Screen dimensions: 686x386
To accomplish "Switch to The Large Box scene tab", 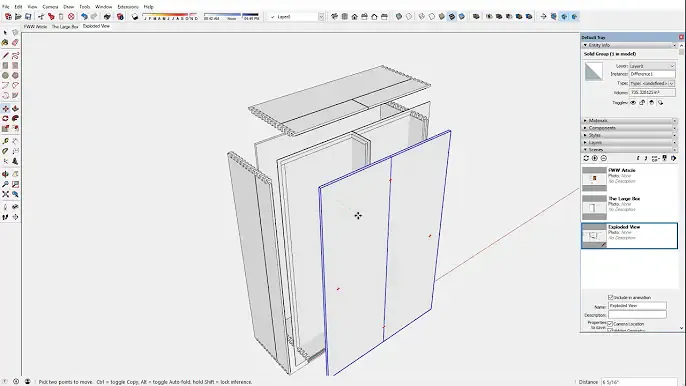I will click(x=65, y=27).
